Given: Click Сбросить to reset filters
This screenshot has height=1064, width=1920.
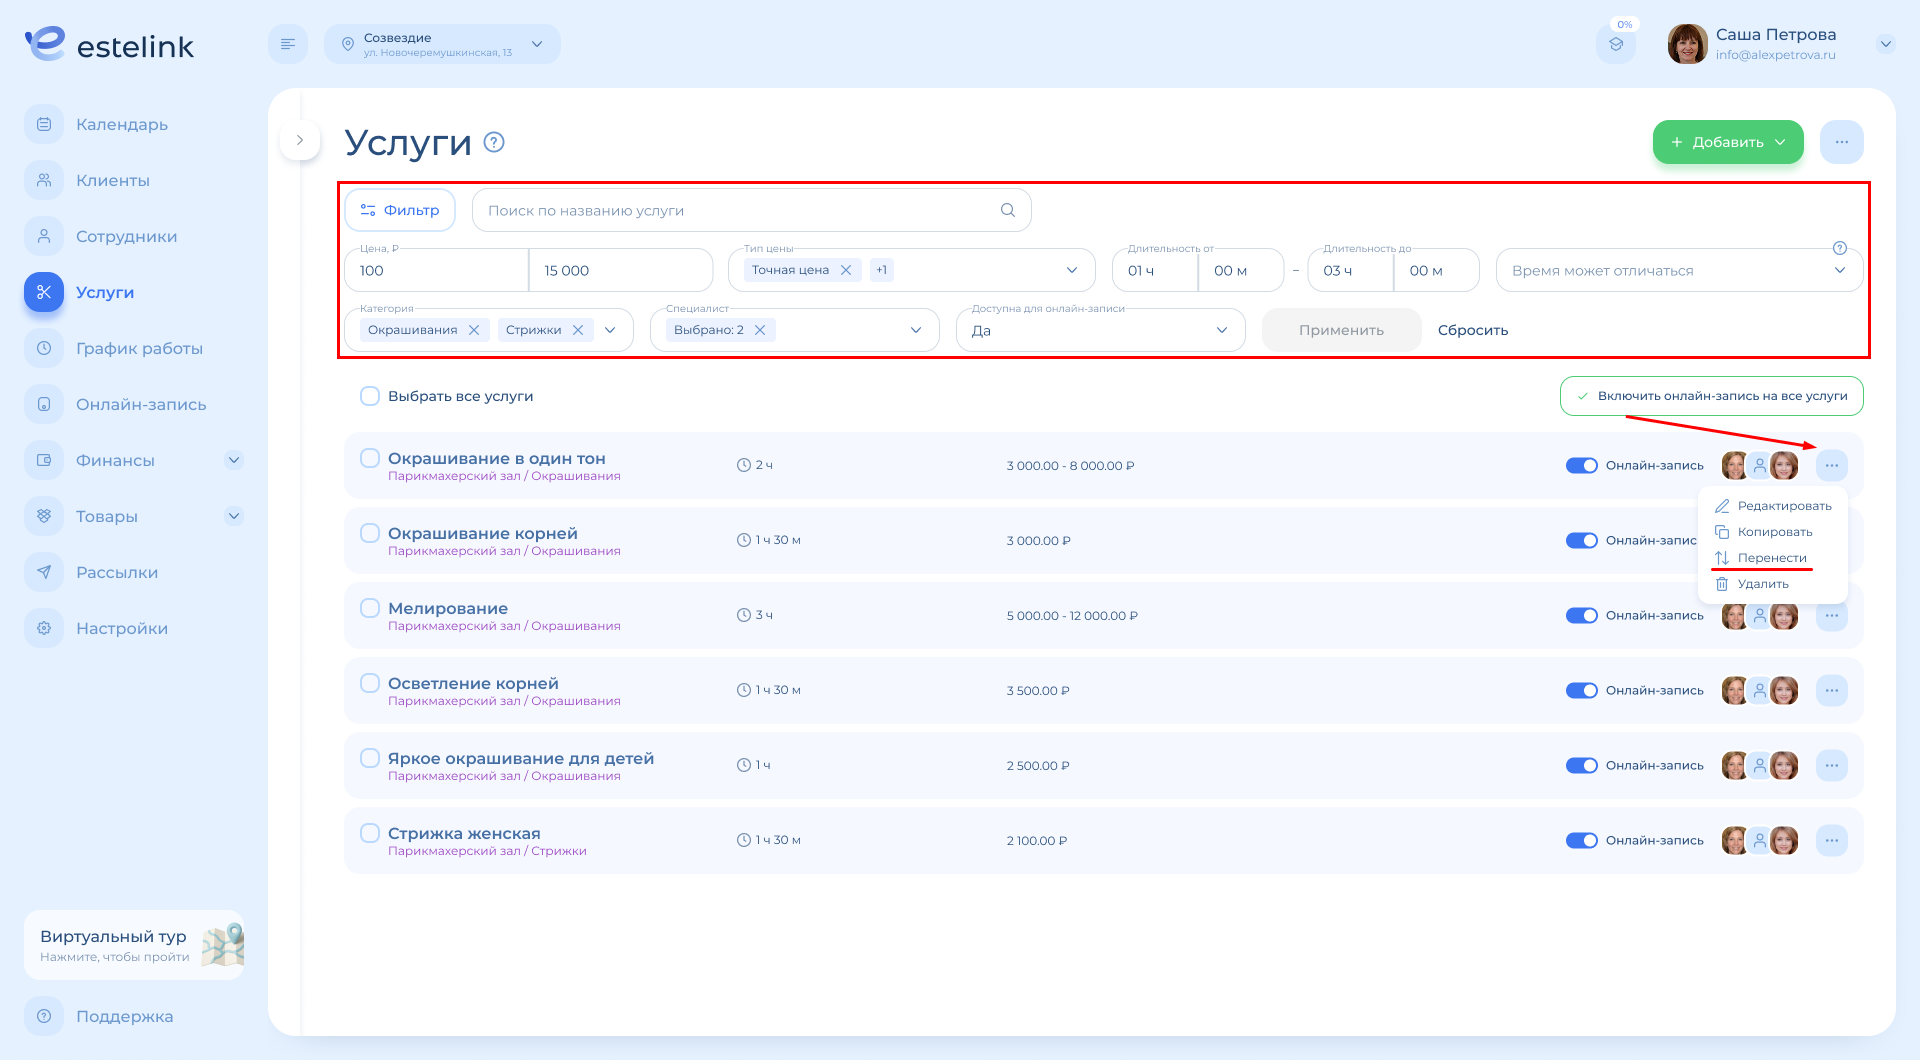Looking at the screenshot, I should pos(1472,330).
